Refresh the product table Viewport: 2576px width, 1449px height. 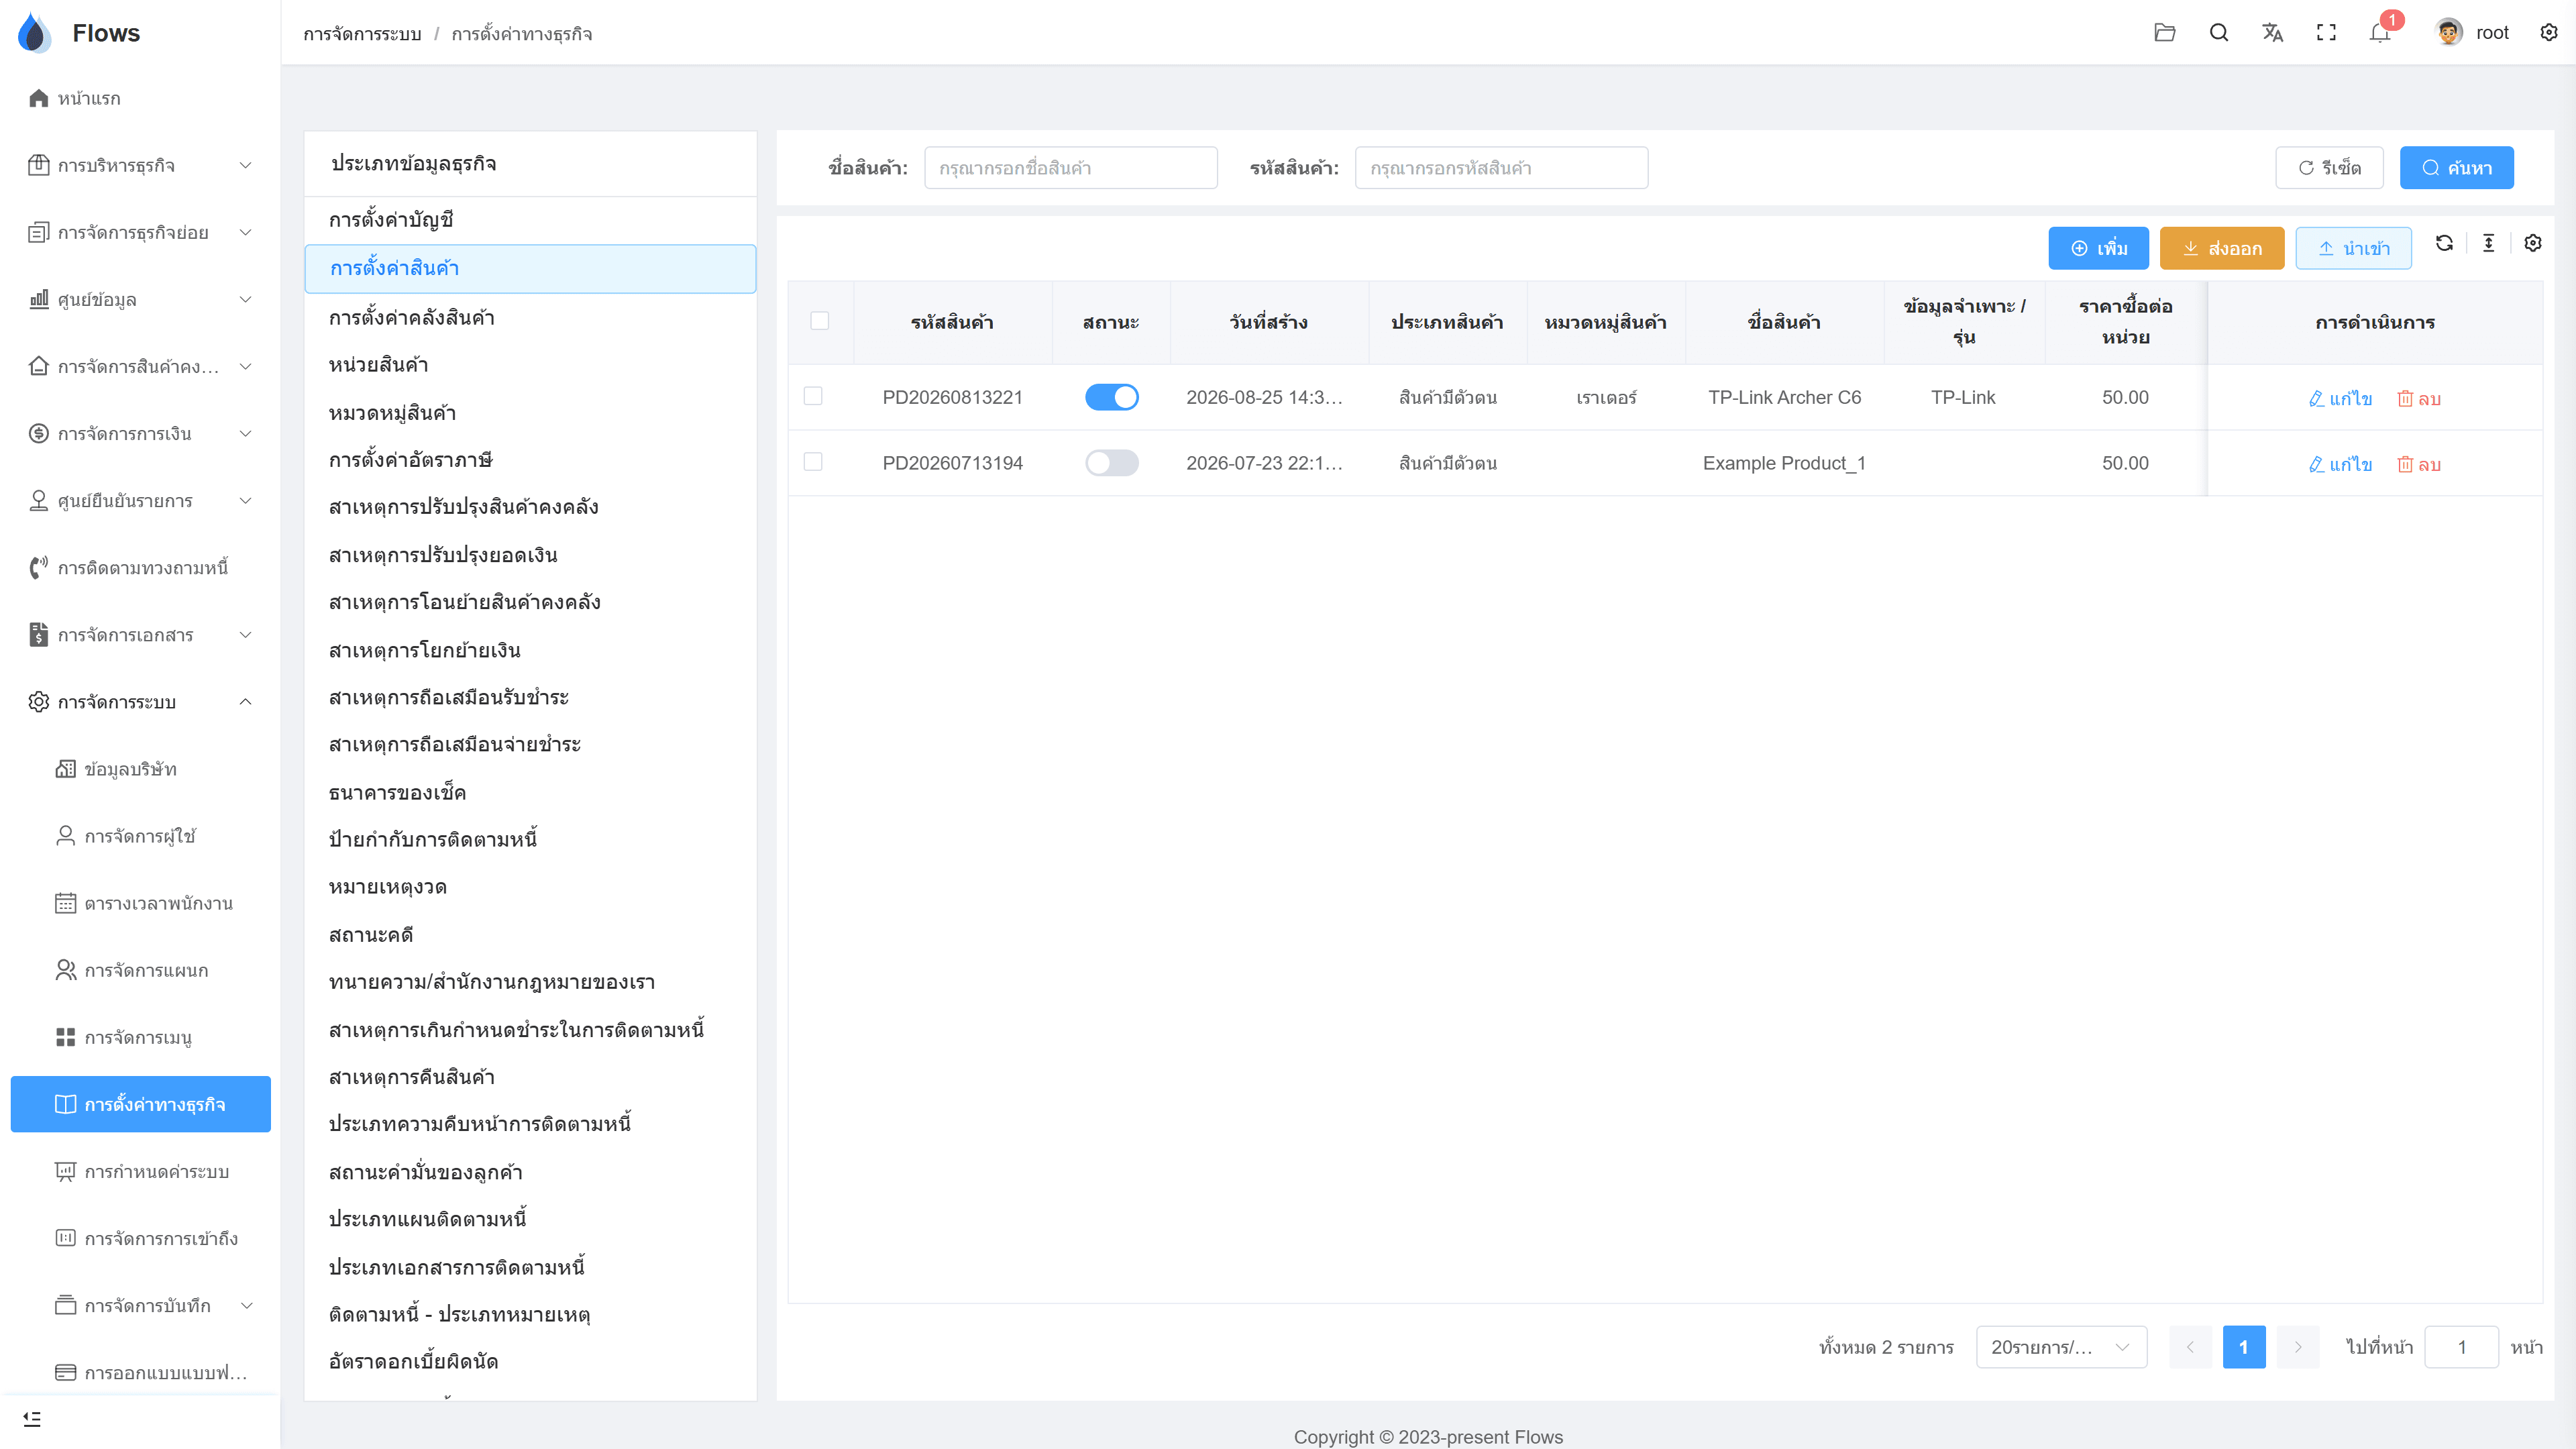click(x=2444, y=243)
